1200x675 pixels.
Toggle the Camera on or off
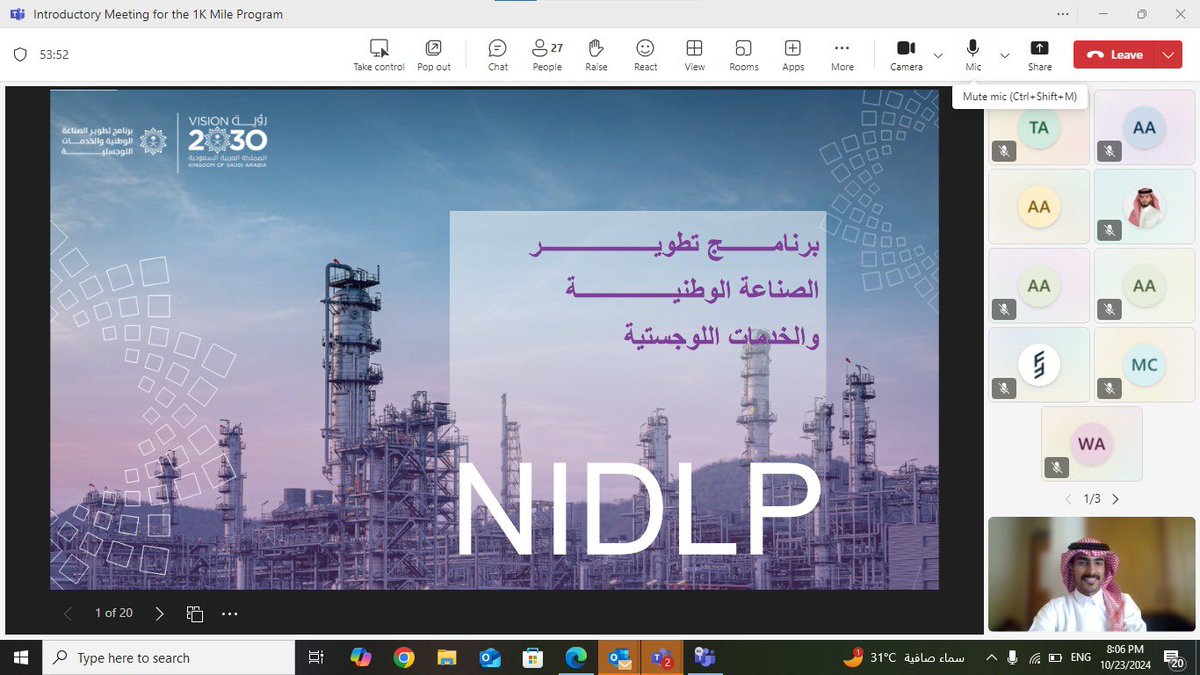point(906,55)
